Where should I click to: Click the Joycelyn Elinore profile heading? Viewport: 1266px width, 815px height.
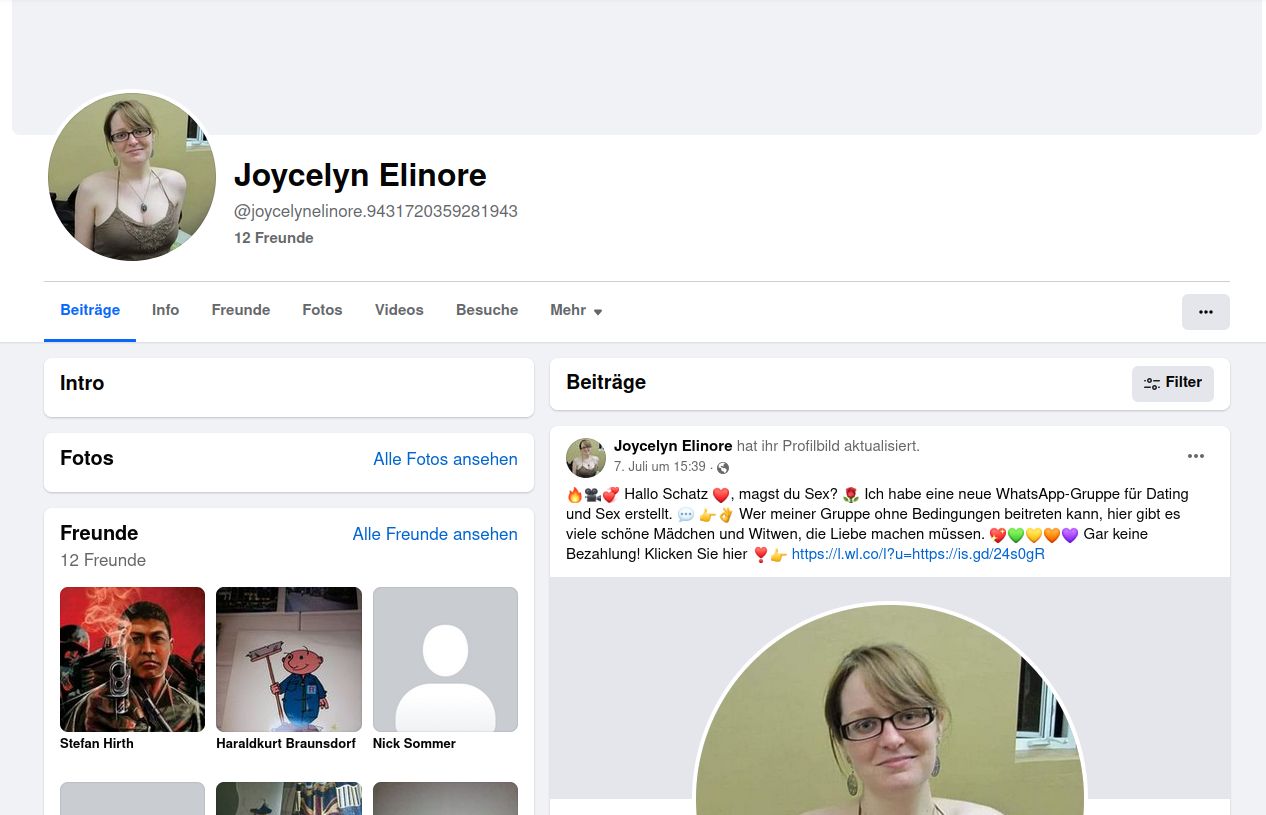coord(360,176)
